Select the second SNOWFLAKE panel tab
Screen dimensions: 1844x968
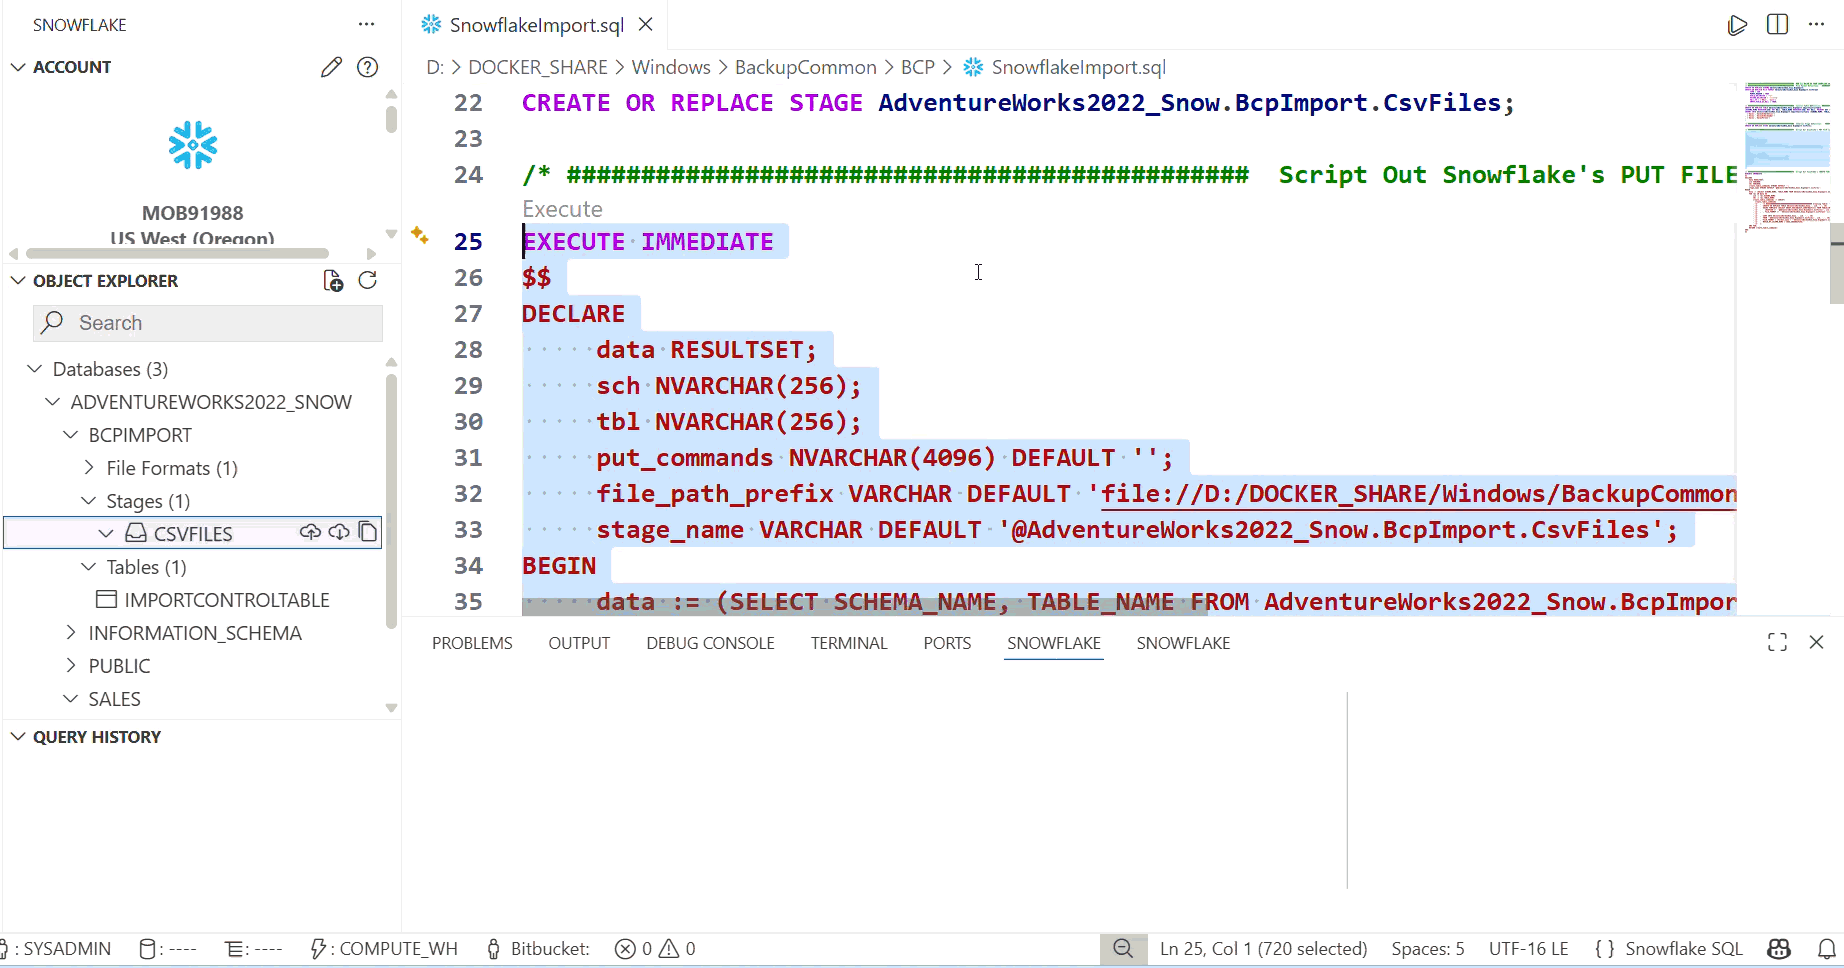pyautogui.click(x=1183, y=643)
